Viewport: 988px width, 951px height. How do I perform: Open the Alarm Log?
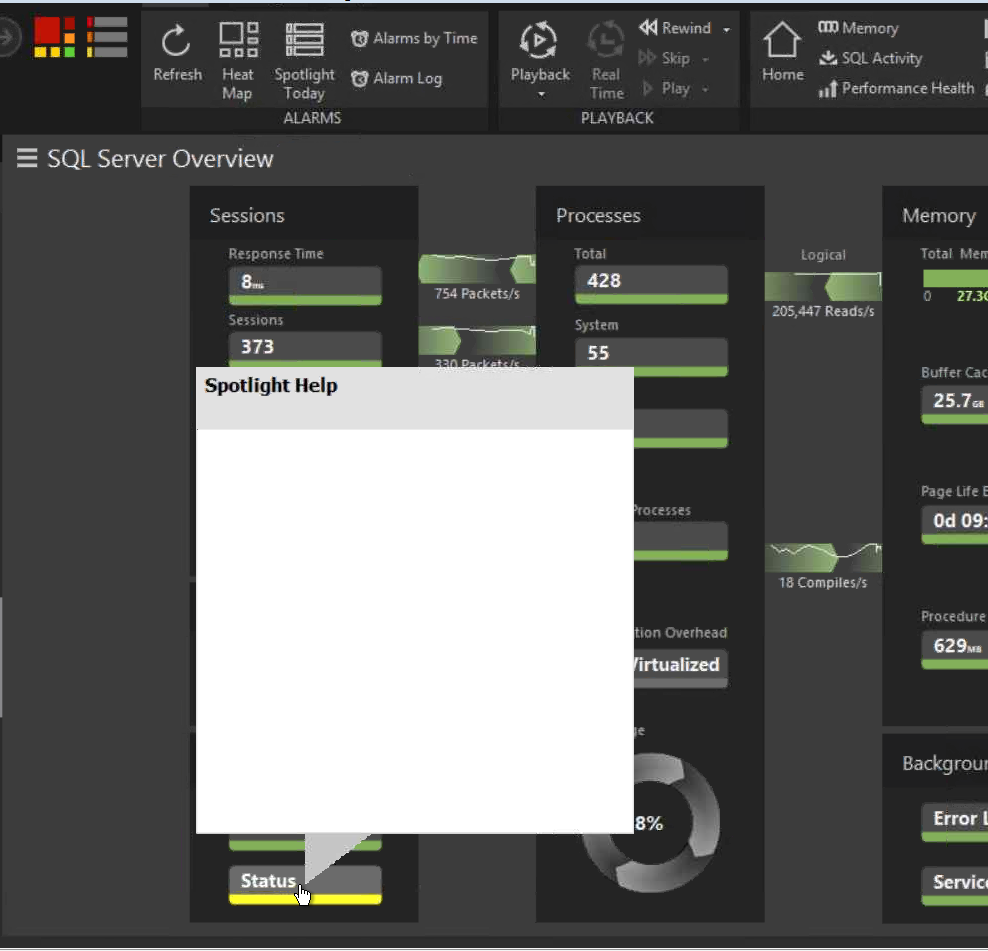pos(396,79)
